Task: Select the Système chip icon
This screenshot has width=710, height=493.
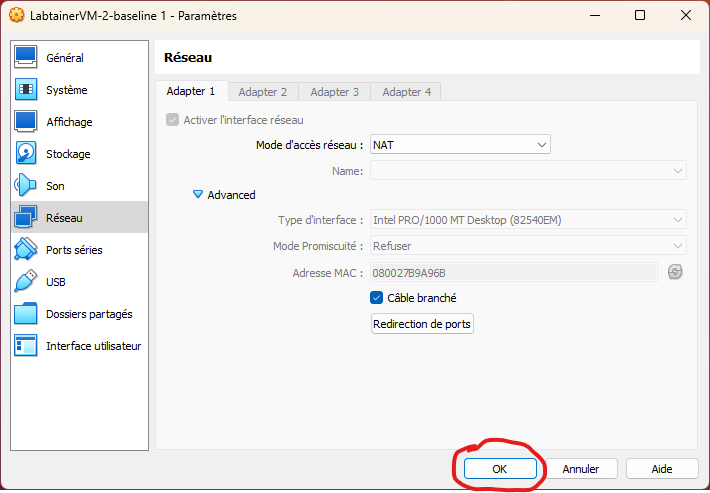Action: 26,90
